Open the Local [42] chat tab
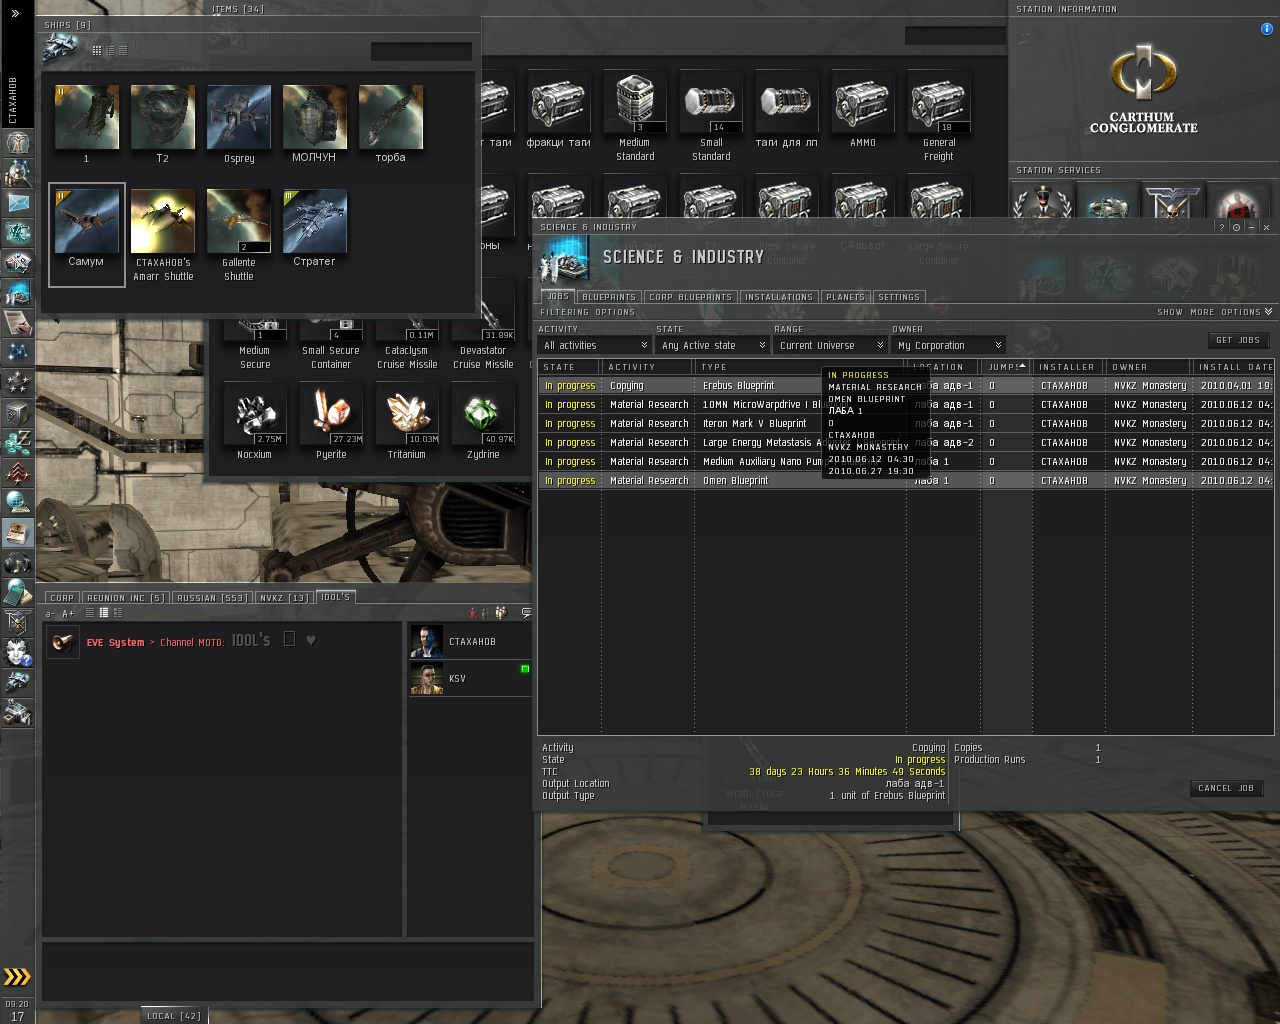The width and height of the screenshot is (1280, 1024). click(174, 1016)
